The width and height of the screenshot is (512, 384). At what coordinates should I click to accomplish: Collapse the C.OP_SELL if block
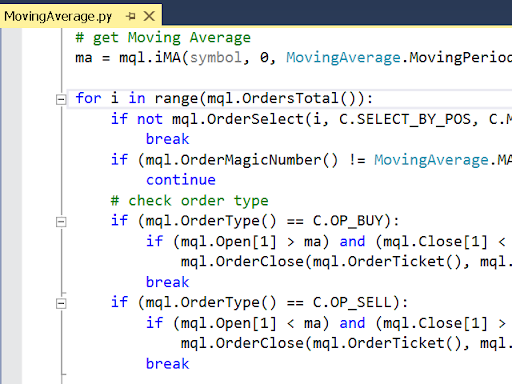point(61,304)
